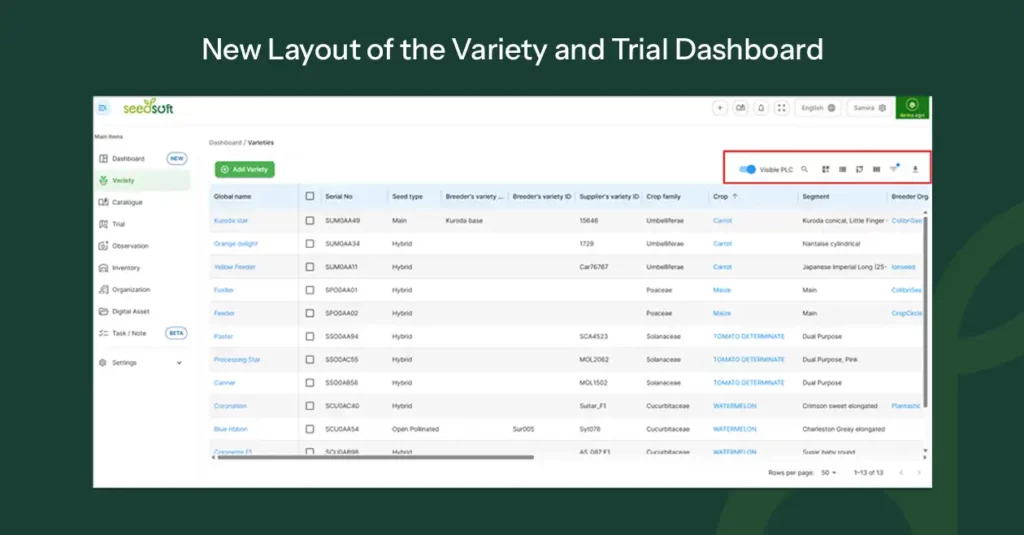
Task: Click the download export icon
Action: pos(915,169)
